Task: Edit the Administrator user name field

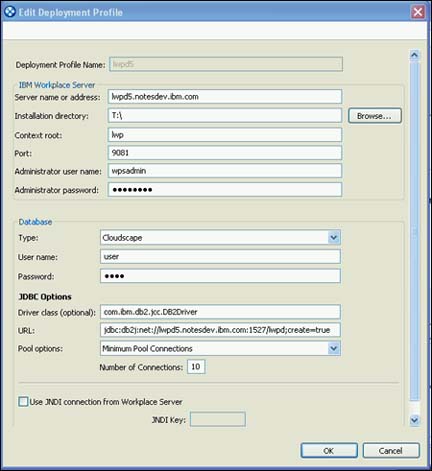Action: [225, 171]
